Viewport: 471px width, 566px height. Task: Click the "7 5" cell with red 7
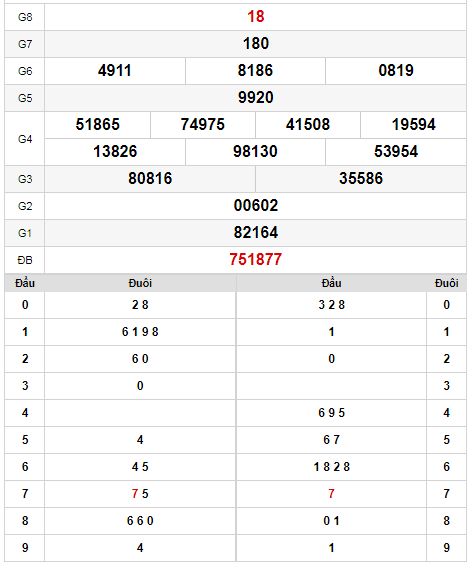140,494
